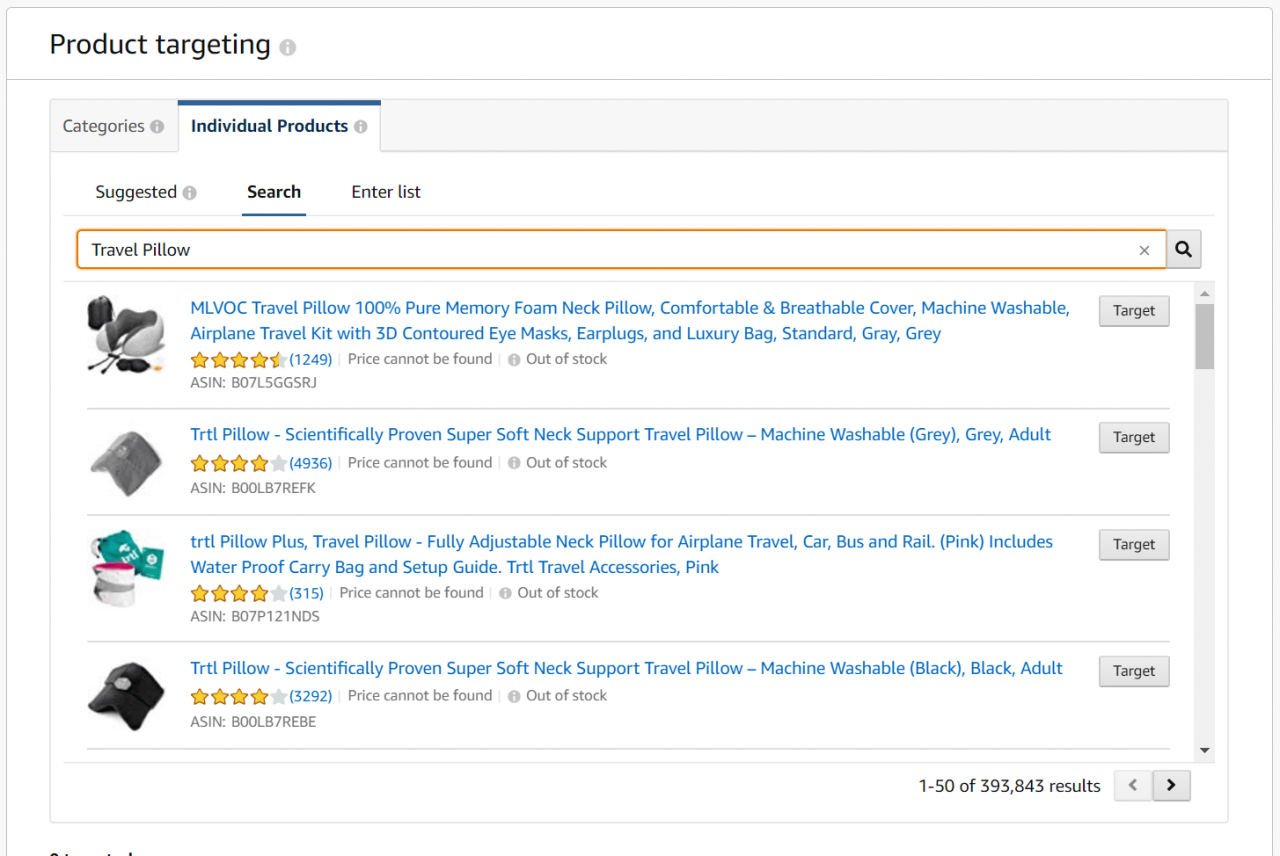Viewport: 1280px width, 856px height.
Task: Click the results list scroll down arrow
Action: click(1204, 751)
